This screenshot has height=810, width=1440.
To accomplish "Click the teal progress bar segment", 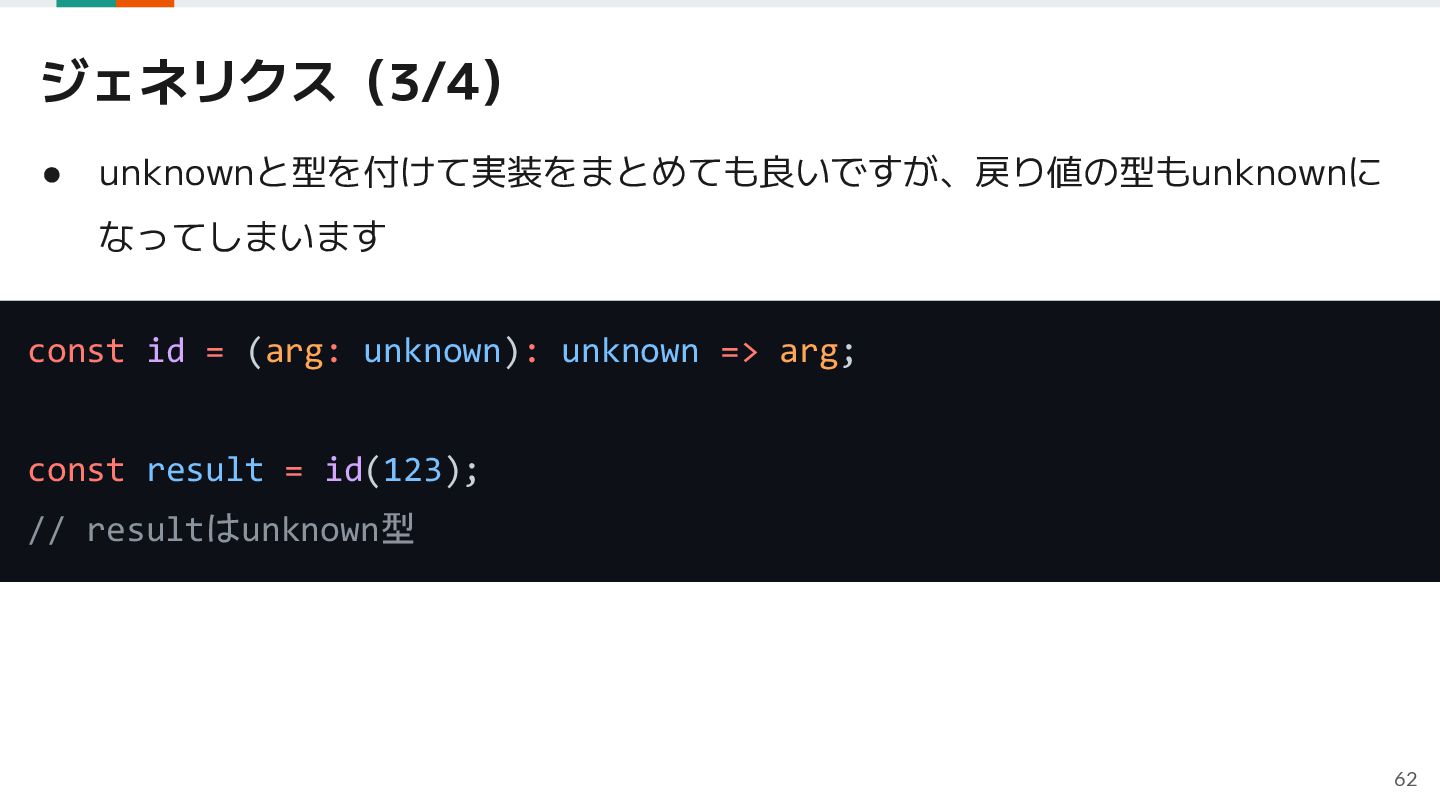I will [86, 3].
